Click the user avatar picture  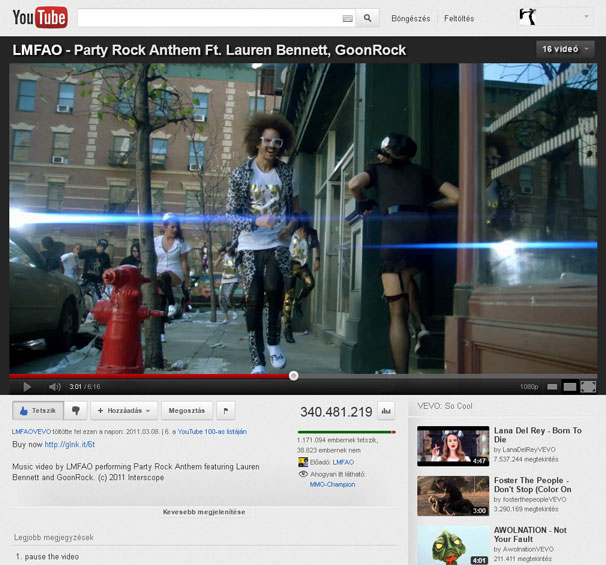click(528, 17)
